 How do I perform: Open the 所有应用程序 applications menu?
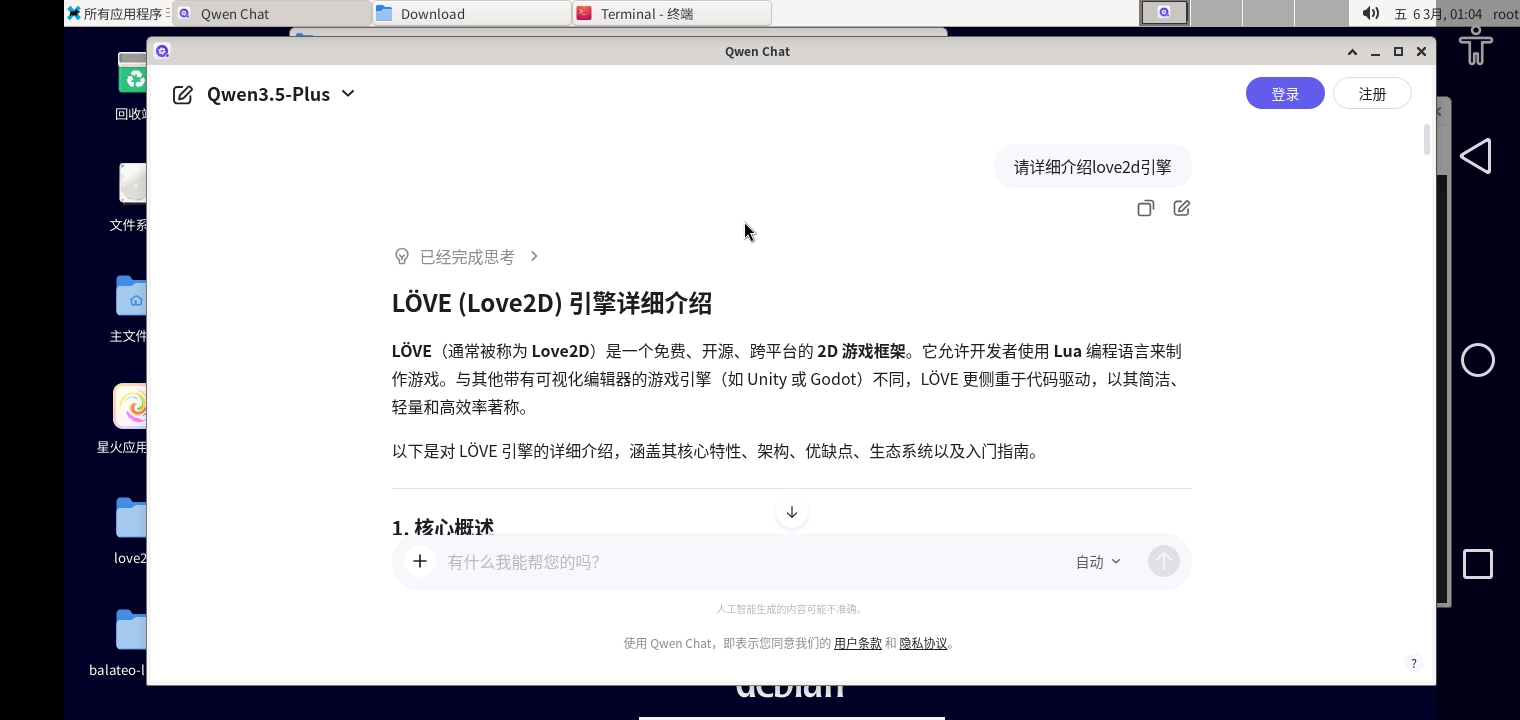click(117, 13)
